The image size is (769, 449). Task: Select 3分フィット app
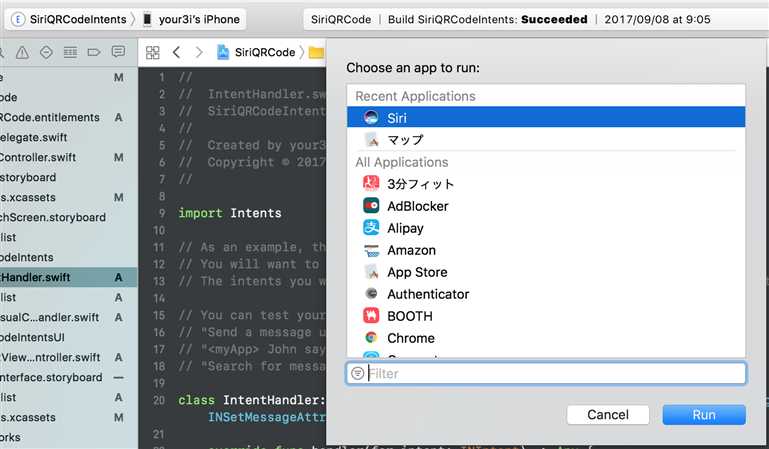[x=546, y=184]
